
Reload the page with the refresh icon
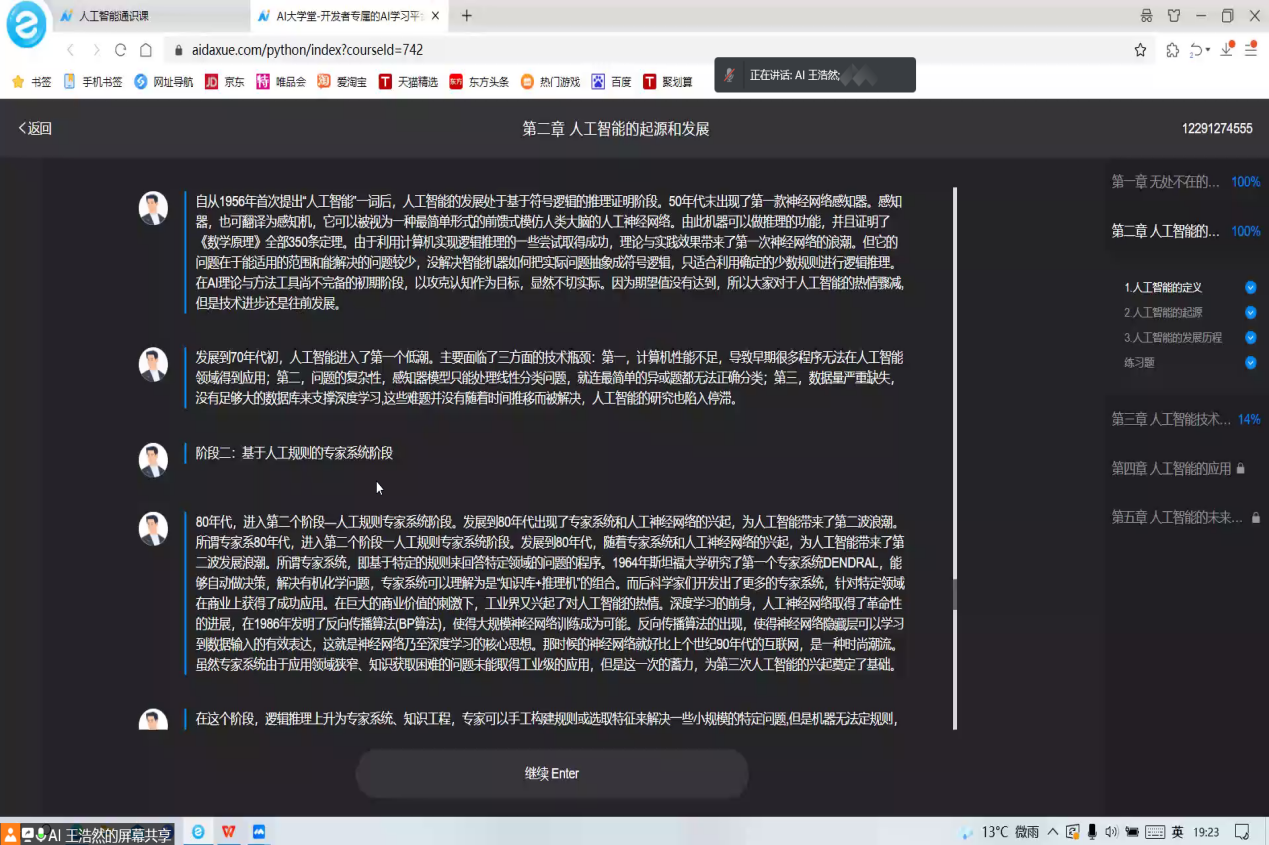tap(121, 48)
